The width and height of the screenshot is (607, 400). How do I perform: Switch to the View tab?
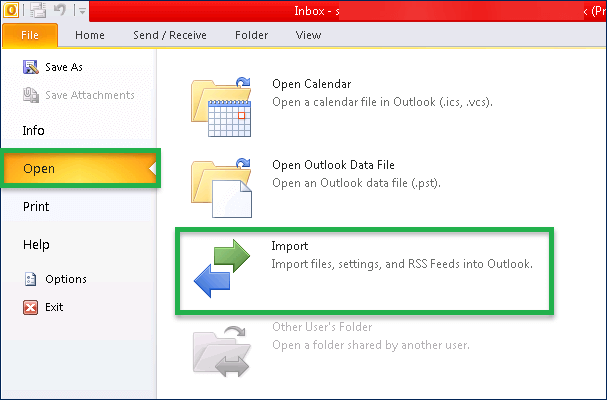308,35
